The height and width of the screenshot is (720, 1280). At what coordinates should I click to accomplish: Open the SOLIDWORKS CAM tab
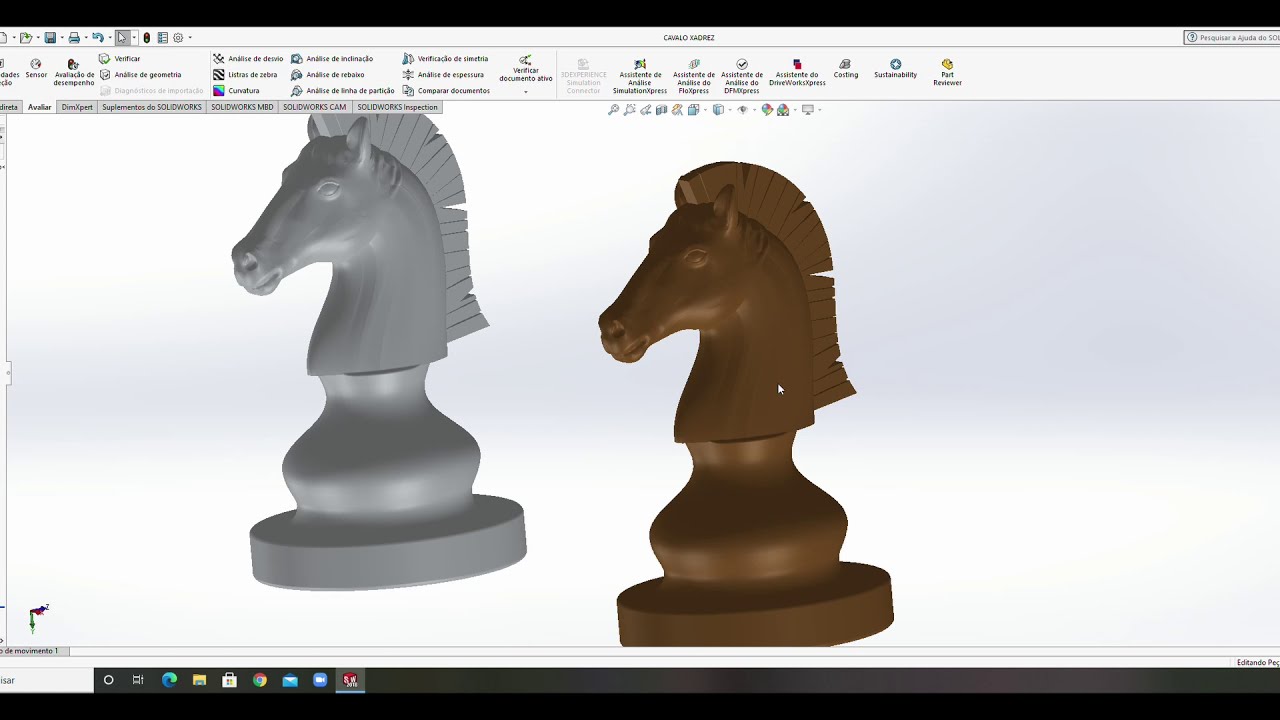[314, 107]
